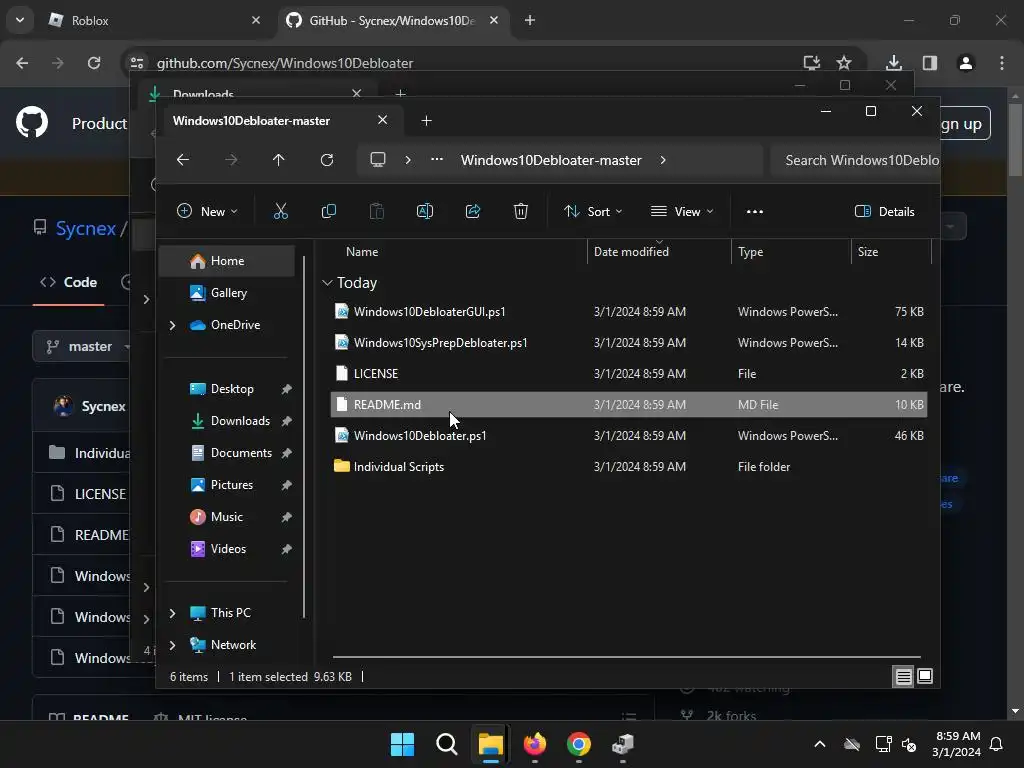Screen dimensions: 1024x768
Task: Open Gallery in the navigation pane
Action: 227,293
